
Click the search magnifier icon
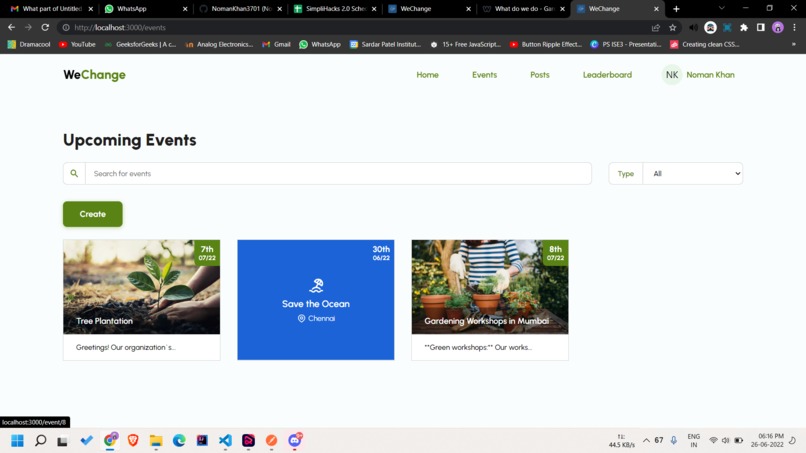[74, 173]
